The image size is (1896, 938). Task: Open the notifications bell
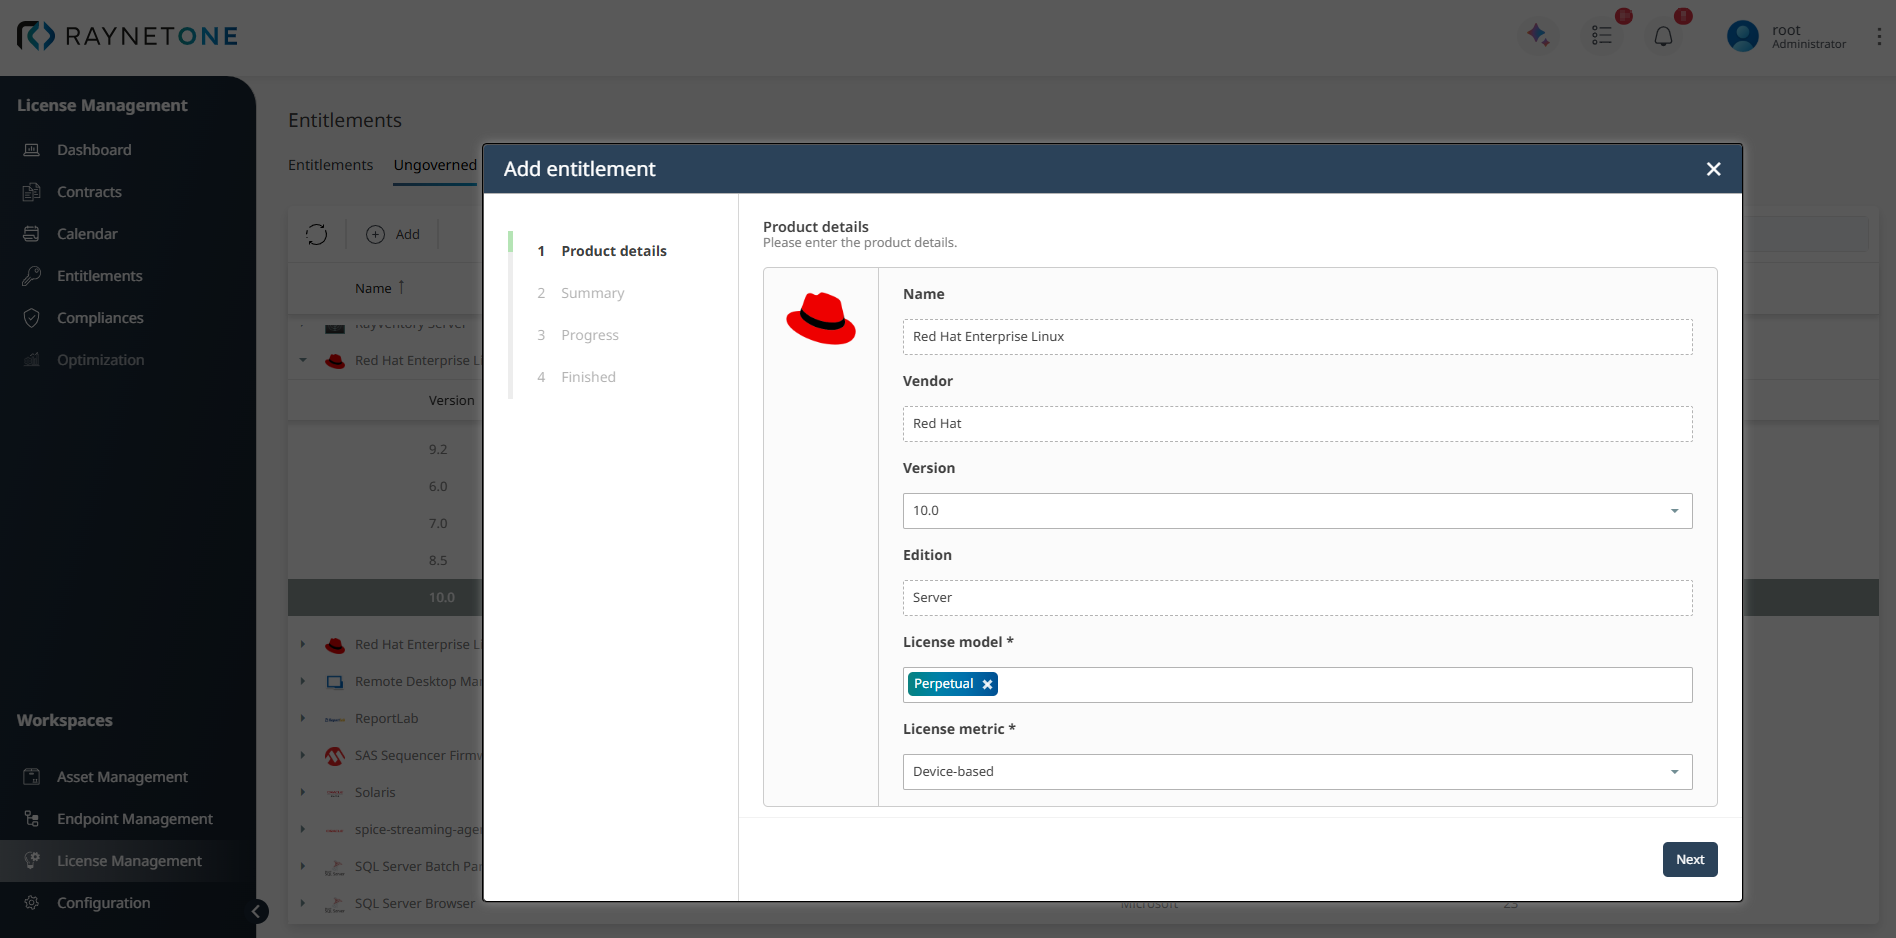coord(1663,37)
